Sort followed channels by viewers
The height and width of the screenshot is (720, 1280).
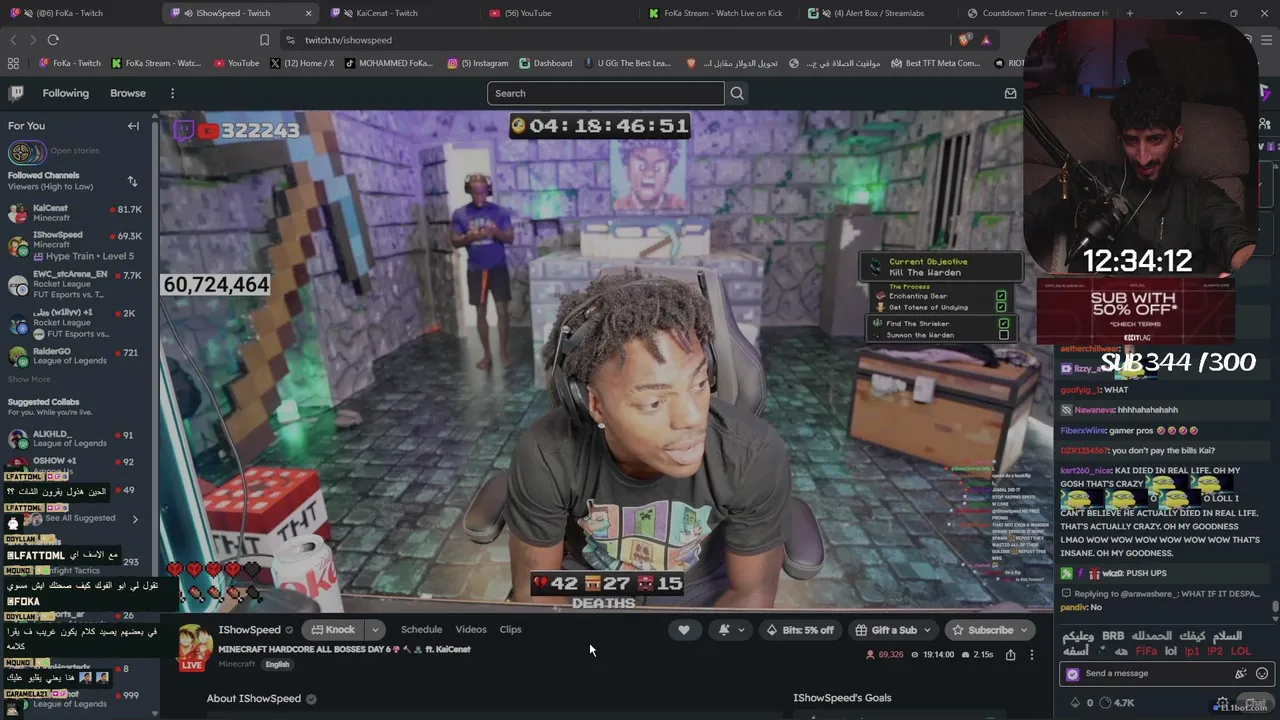click(x=132, y=181)
